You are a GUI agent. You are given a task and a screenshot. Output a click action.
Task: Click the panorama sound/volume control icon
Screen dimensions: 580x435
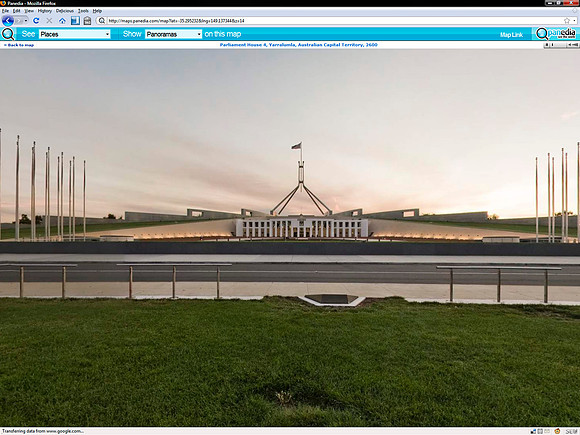click(x=573, y=45)
